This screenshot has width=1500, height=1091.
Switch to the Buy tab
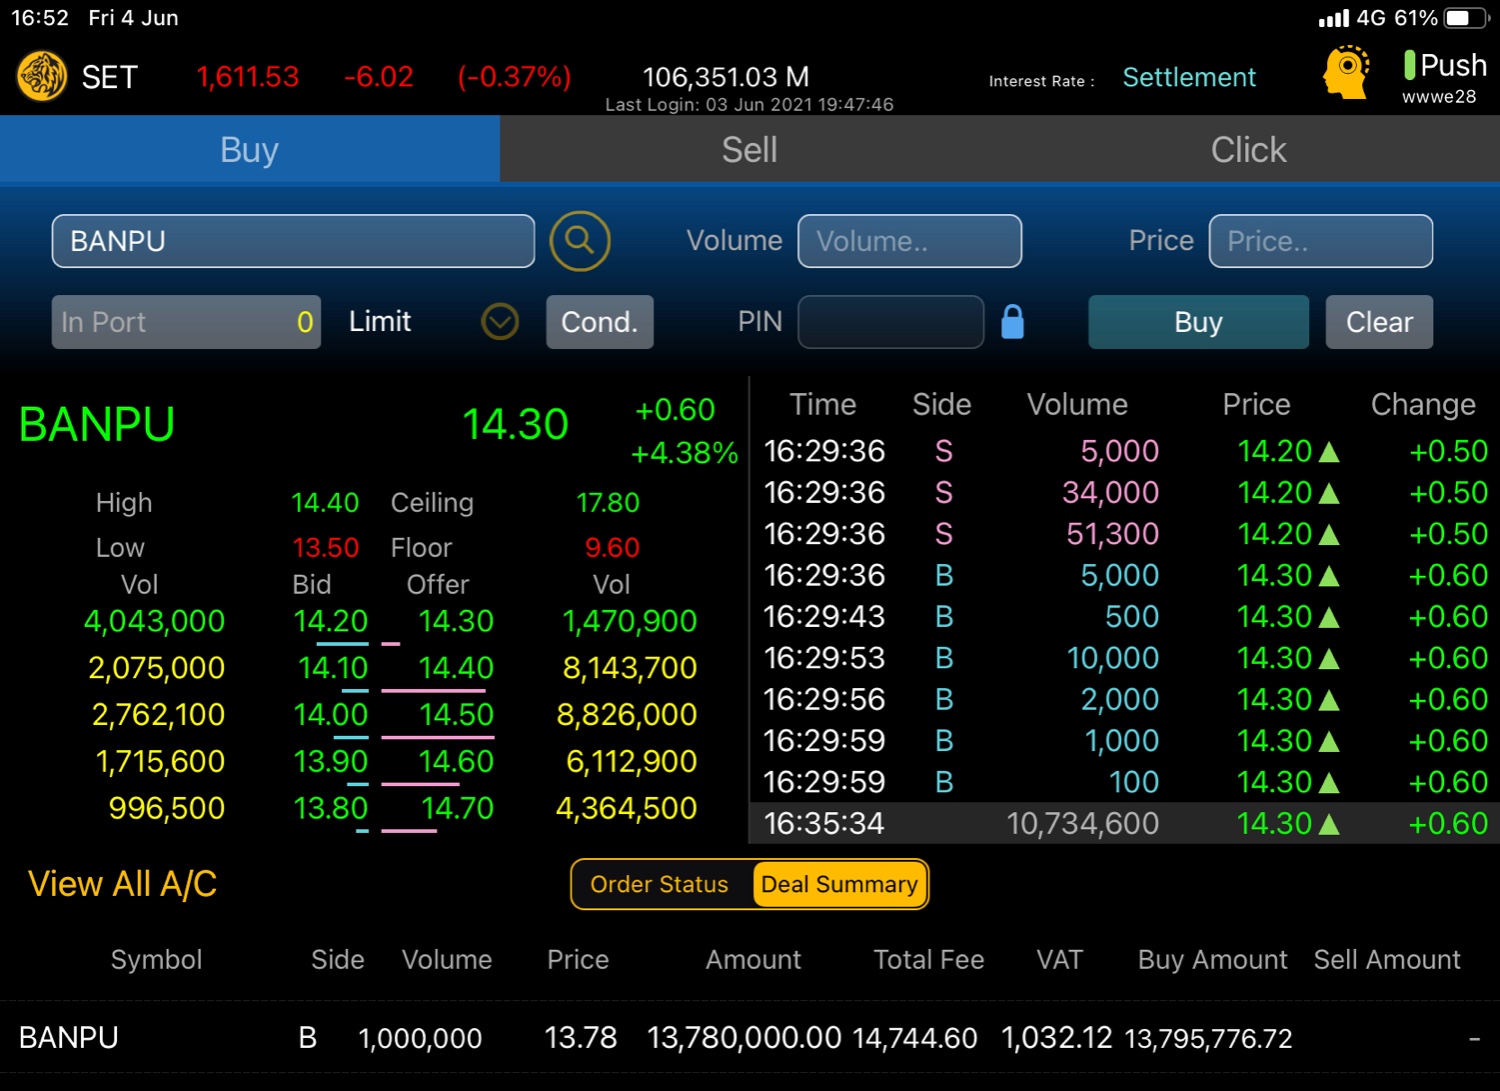click(249, 149)
